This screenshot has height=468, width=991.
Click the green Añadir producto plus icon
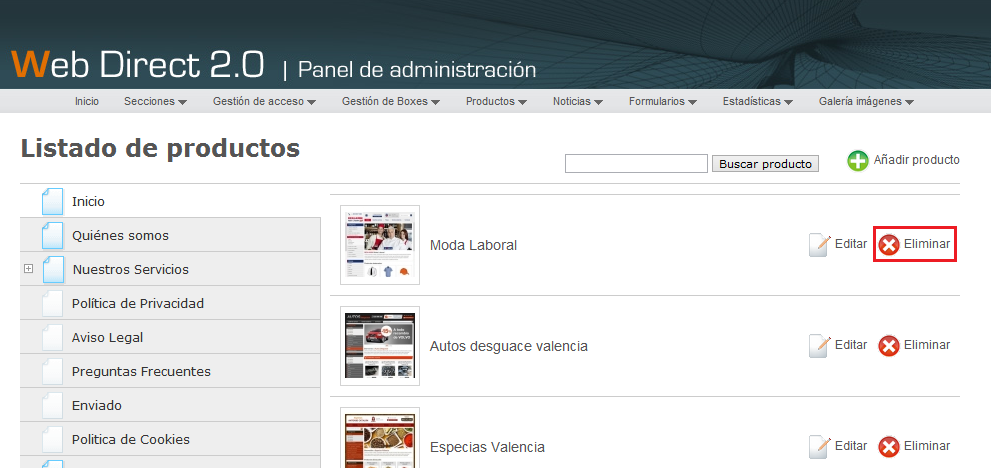pyautogui.click(x=858, y=161)
